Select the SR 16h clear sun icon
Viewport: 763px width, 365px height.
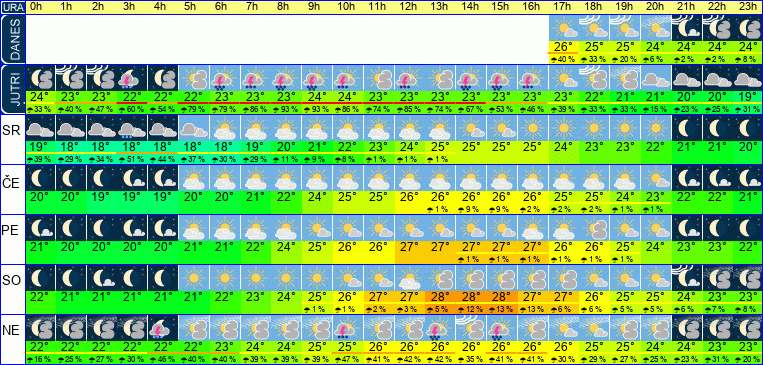point(533,128)
